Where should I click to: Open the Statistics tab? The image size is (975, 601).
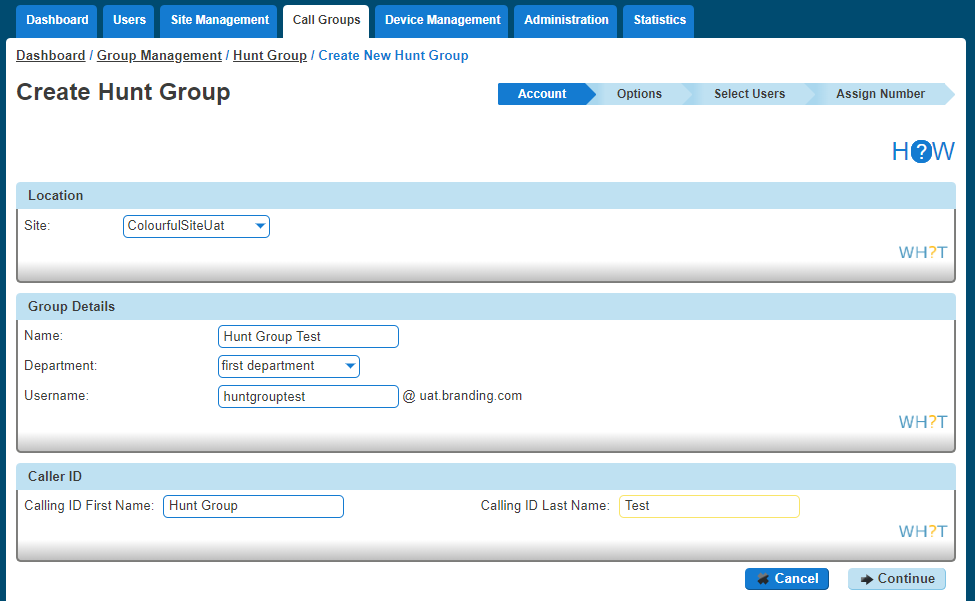(x=659, y=21)
